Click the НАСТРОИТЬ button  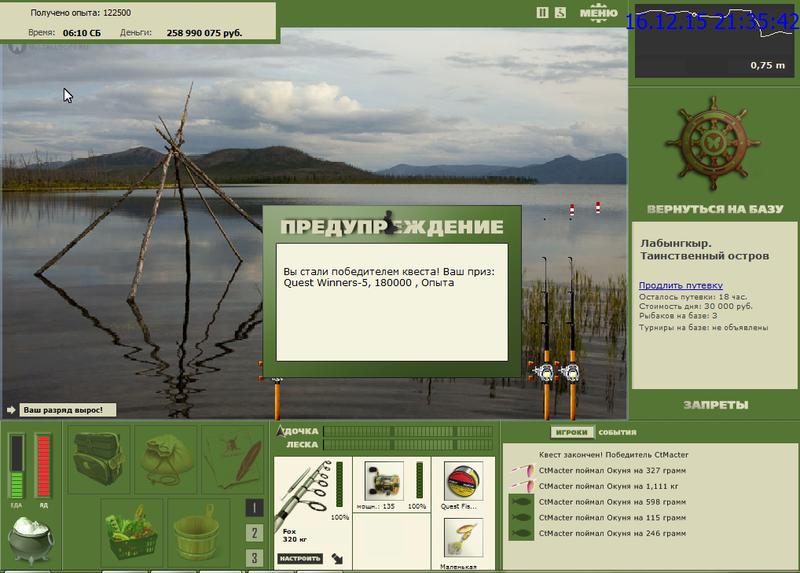click(300, 559)
